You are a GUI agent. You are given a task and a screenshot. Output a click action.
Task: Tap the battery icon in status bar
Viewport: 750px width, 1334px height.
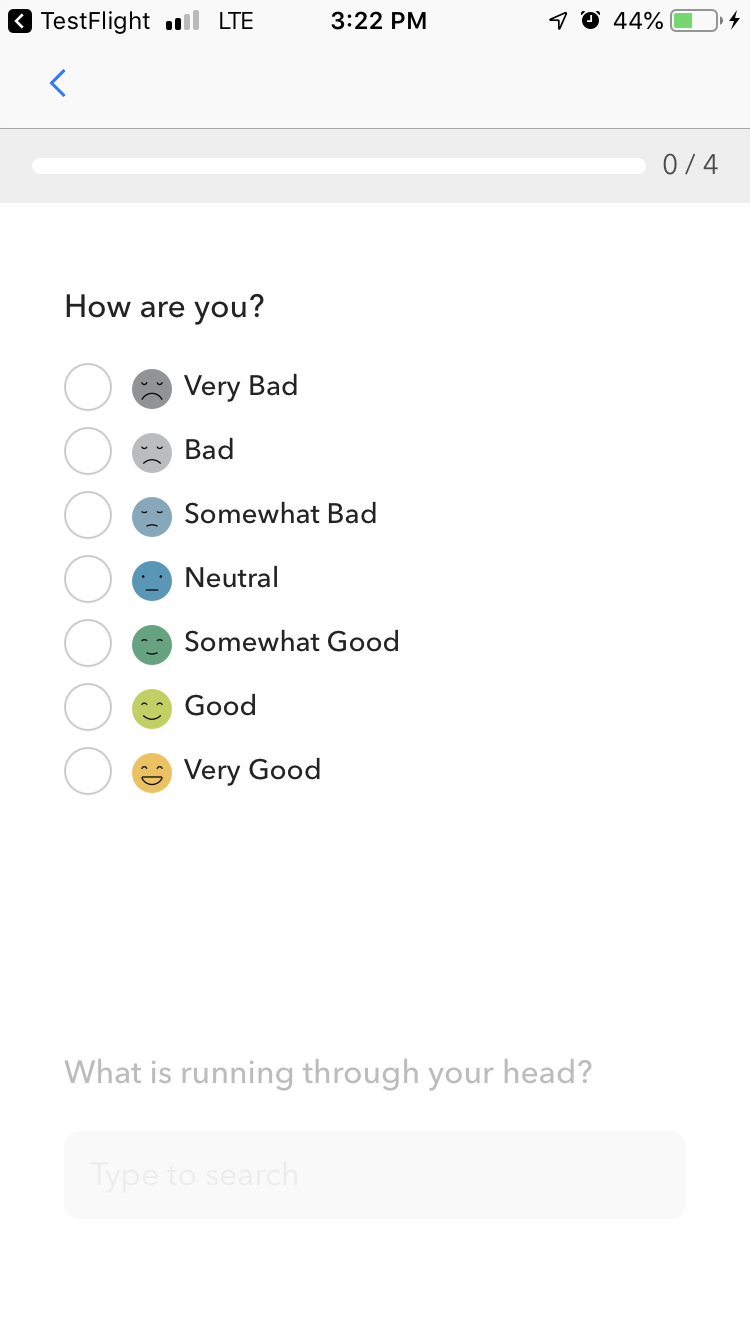pos(696,21)
